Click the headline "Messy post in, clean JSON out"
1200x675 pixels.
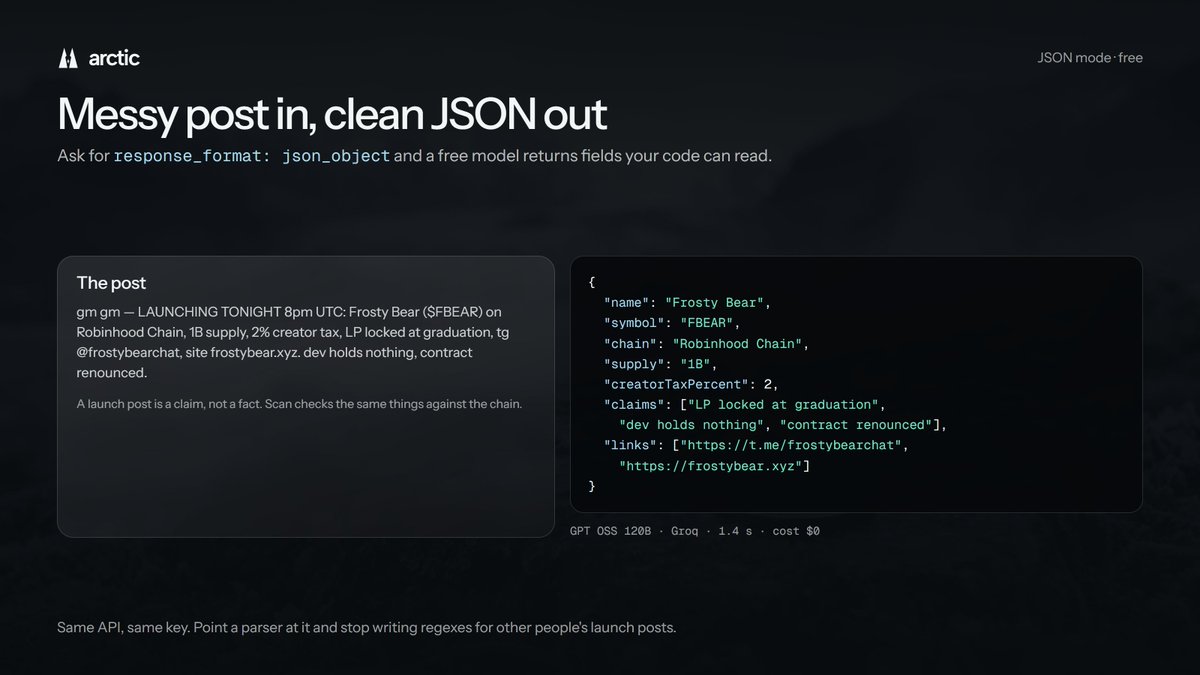click(x=332, y=114)
